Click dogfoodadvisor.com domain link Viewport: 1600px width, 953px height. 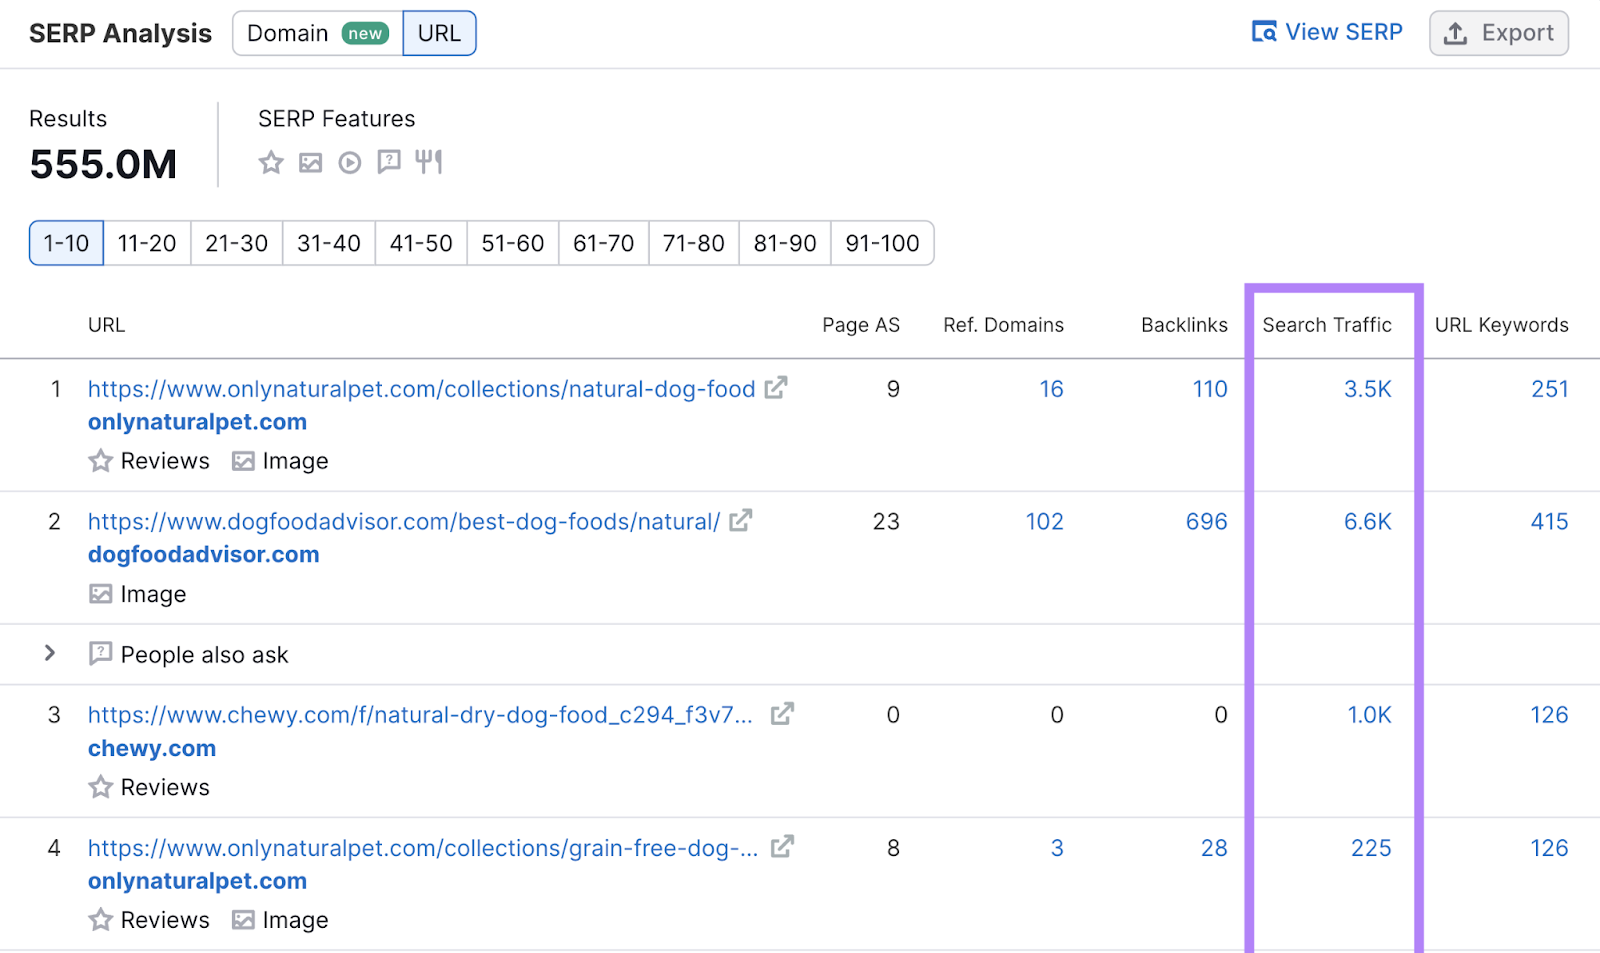(x=204, y=555)
